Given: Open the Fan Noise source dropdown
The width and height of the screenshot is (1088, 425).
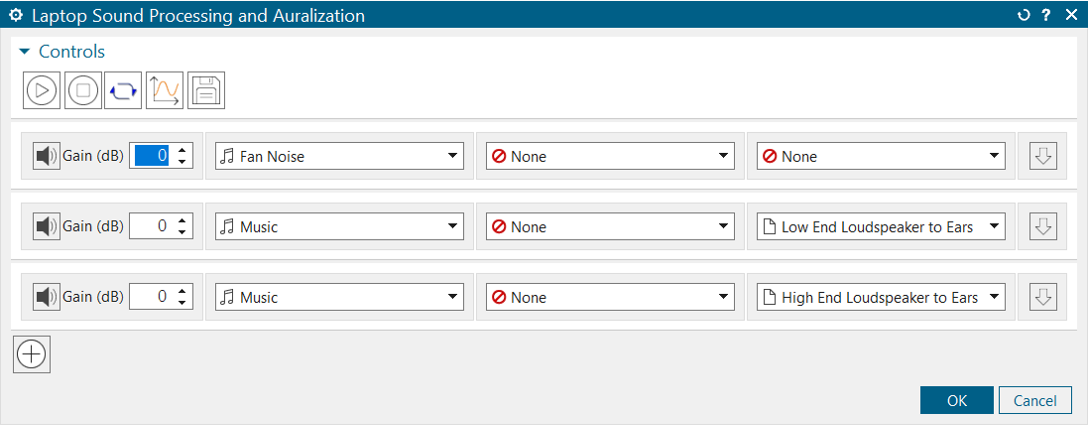Looking at the screenshot, I should [x=340, y=156].
